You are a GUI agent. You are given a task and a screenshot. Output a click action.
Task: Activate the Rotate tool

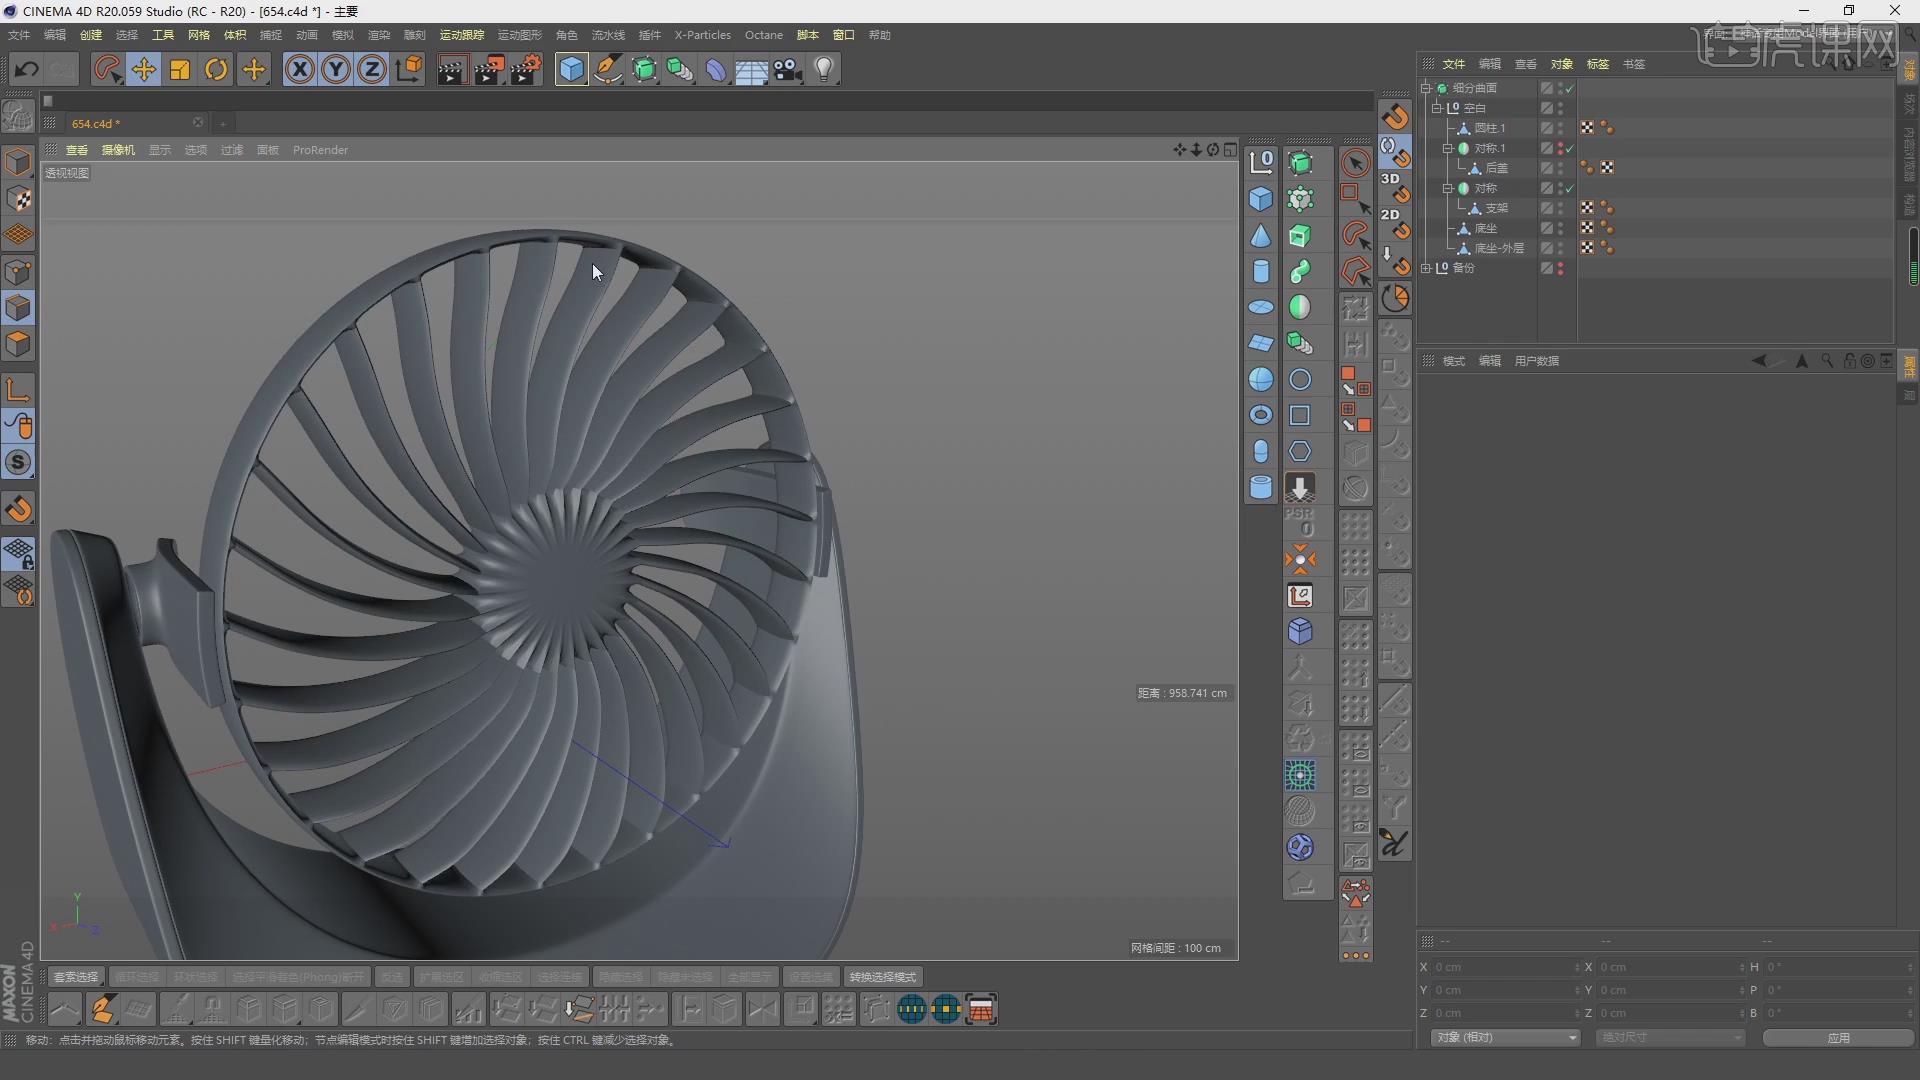click(x=216, y=69)
